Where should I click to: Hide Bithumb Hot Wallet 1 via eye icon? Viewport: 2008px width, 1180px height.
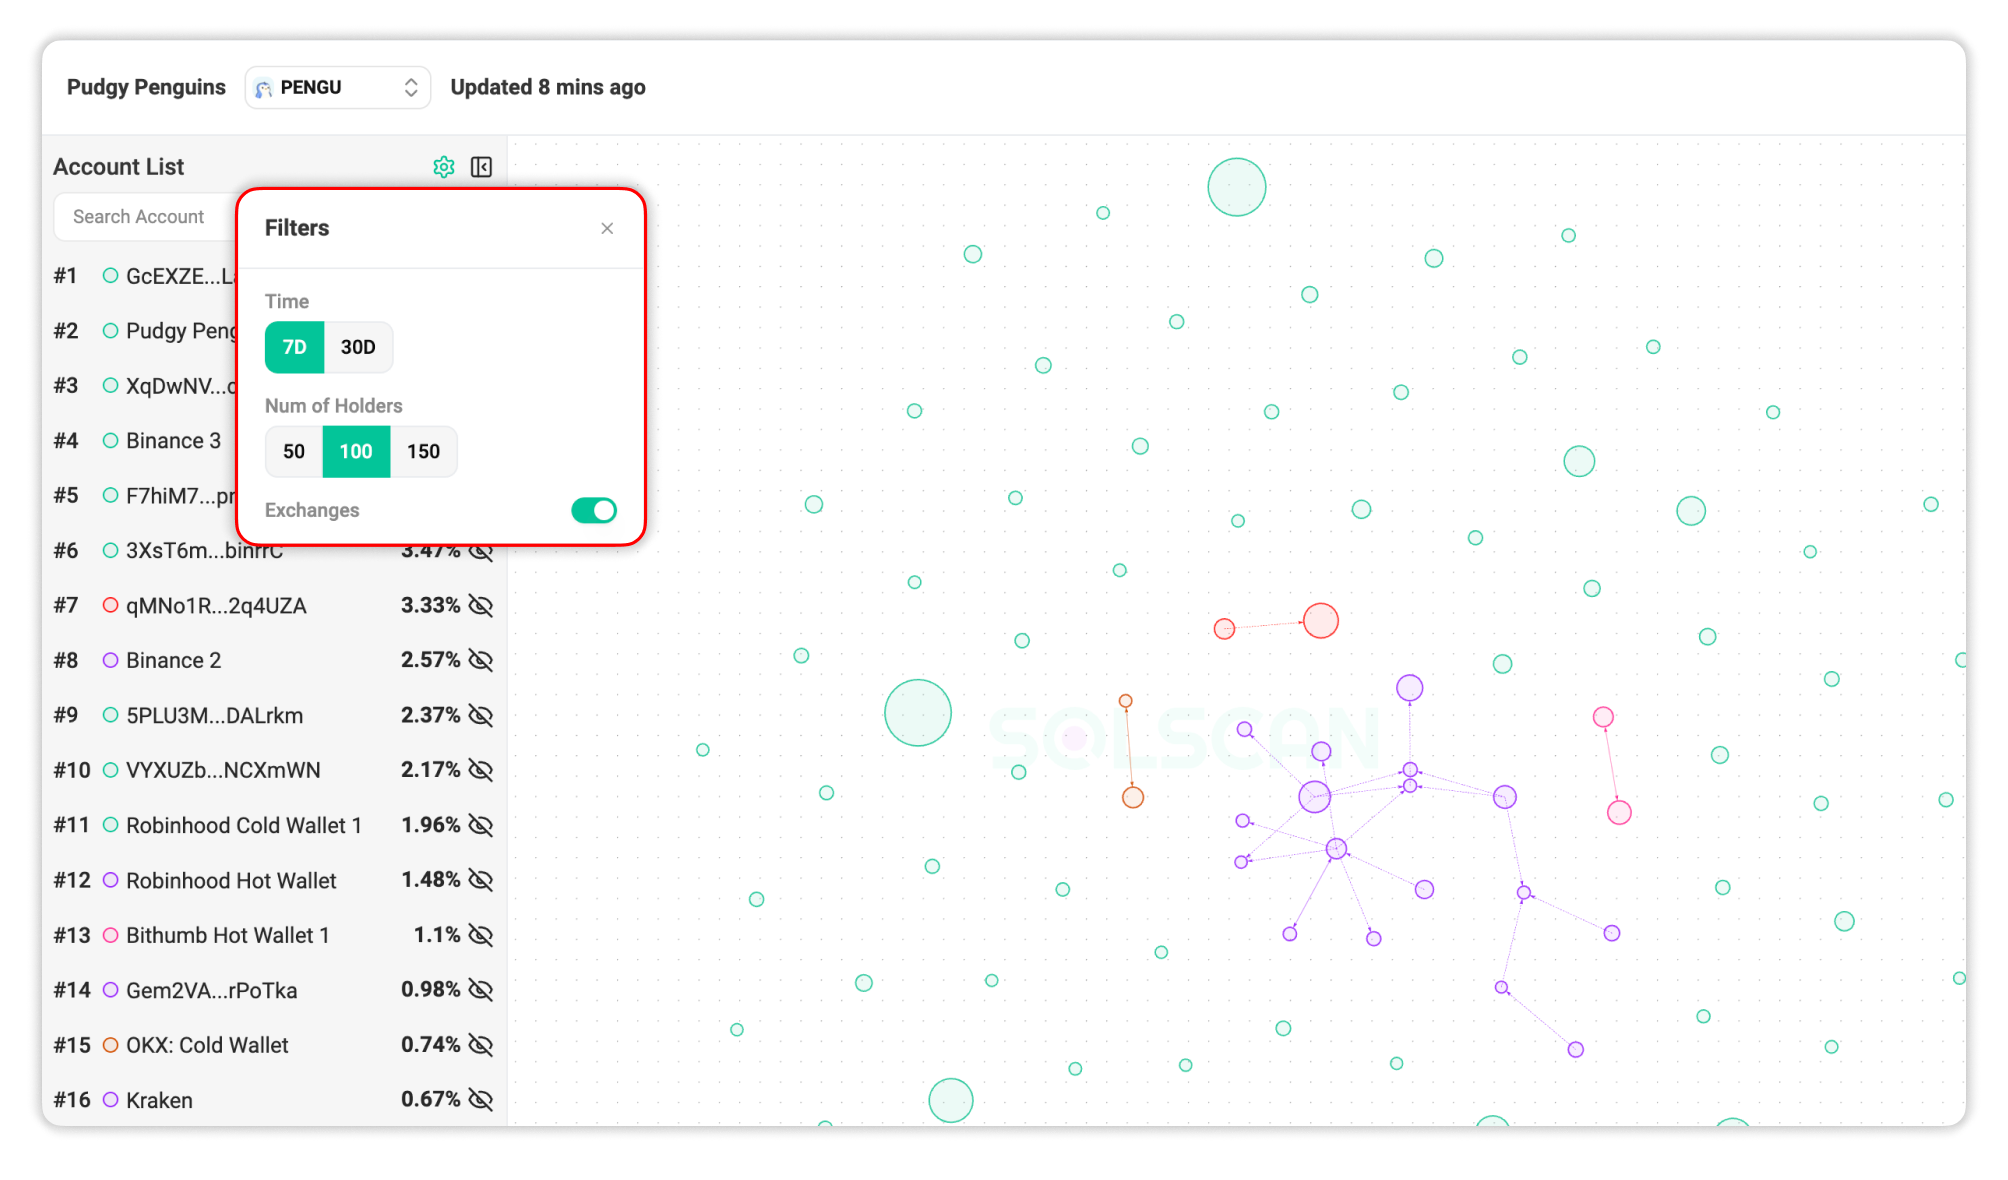480,935
